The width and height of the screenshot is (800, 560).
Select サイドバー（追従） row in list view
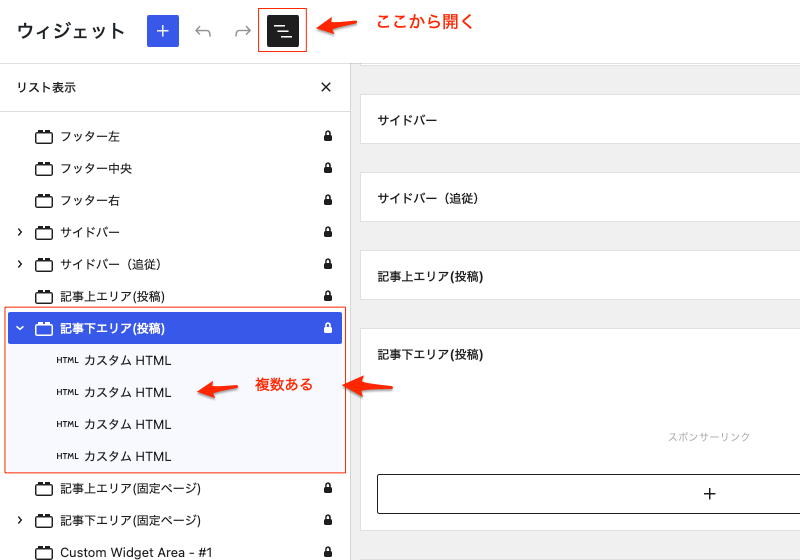175,264
